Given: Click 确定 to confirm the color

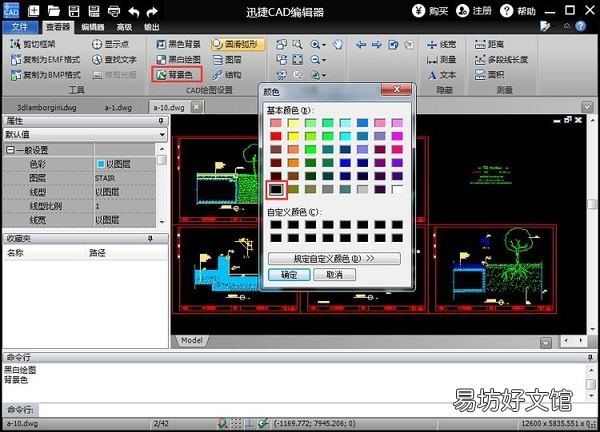Looking at the screenshot, I should click(289, 275).
